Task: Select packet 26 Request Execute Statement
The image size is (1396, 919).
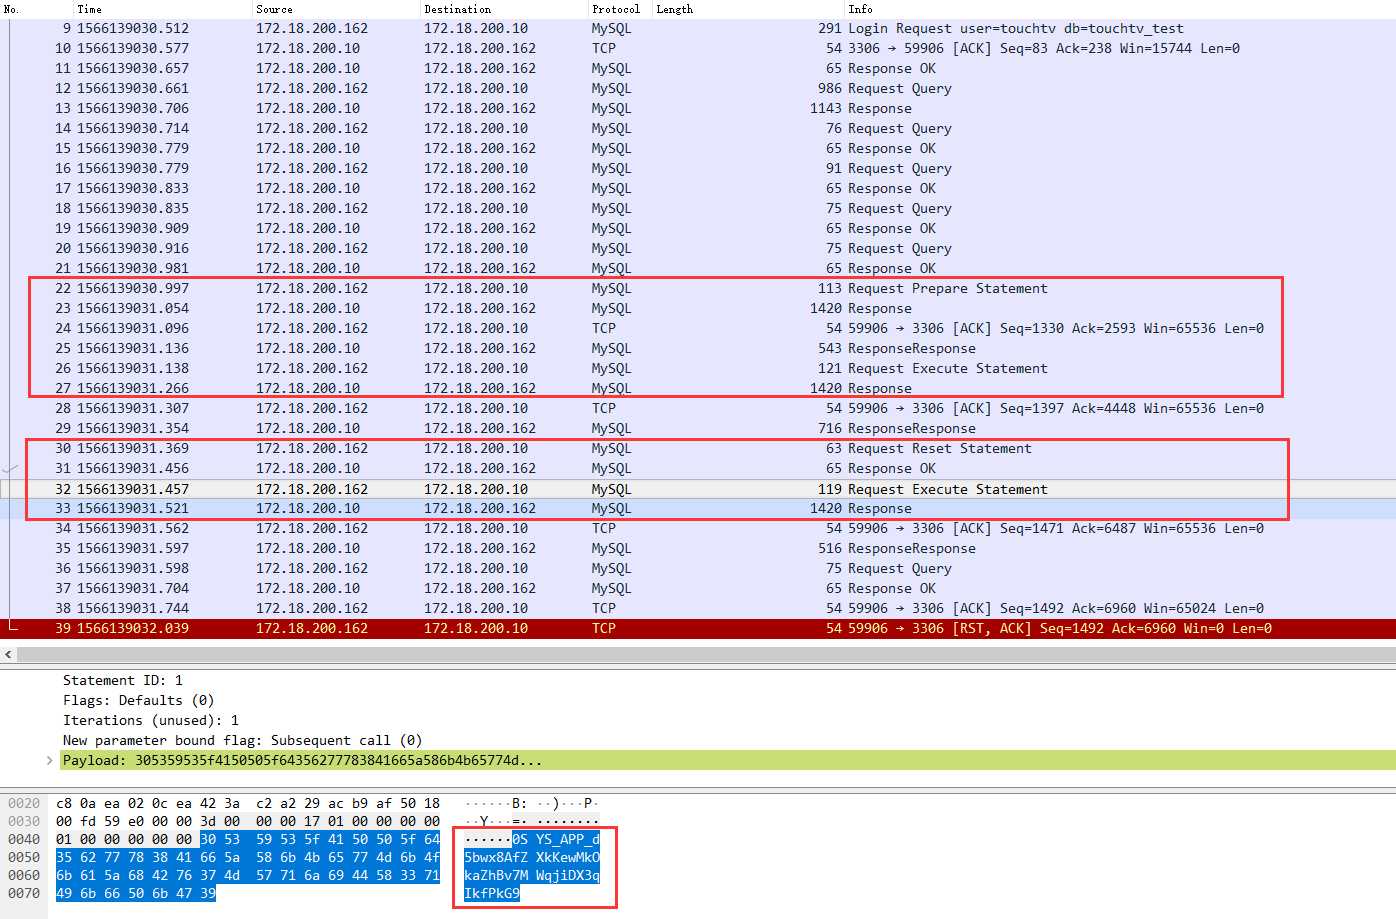Action: point(698,368)
